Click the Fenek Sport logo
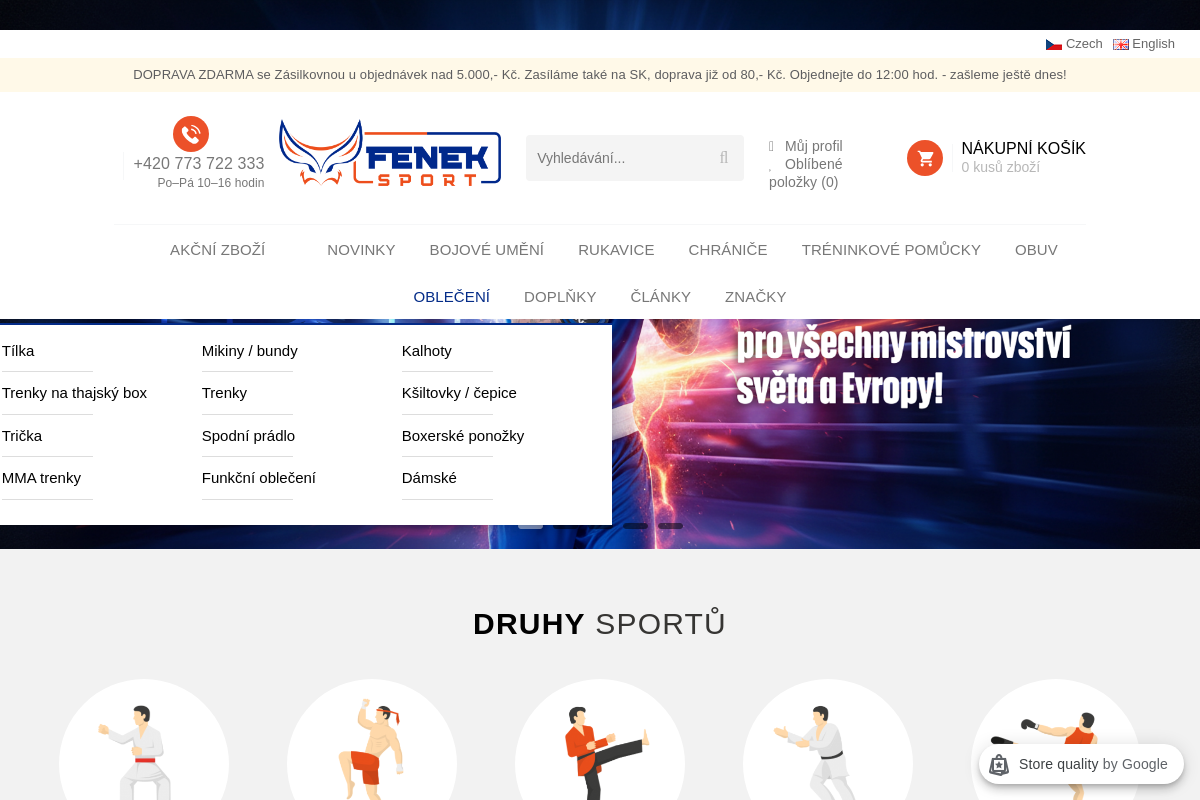Screen dimensions: 1200x800 pyautogui.click(x=390, y=153)
